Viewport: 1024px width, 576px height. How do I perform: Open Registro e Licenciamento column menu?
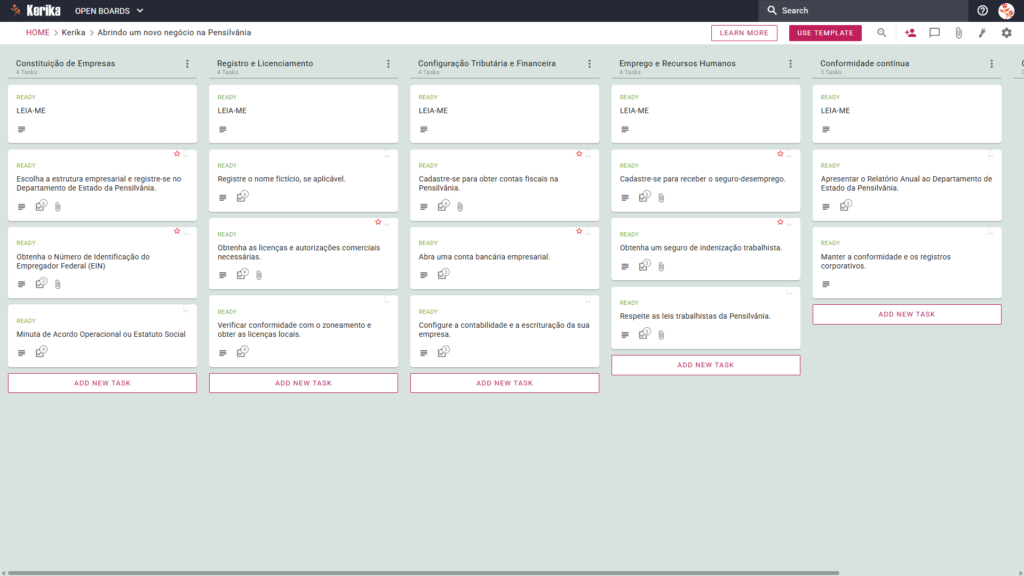coord(389,64)
